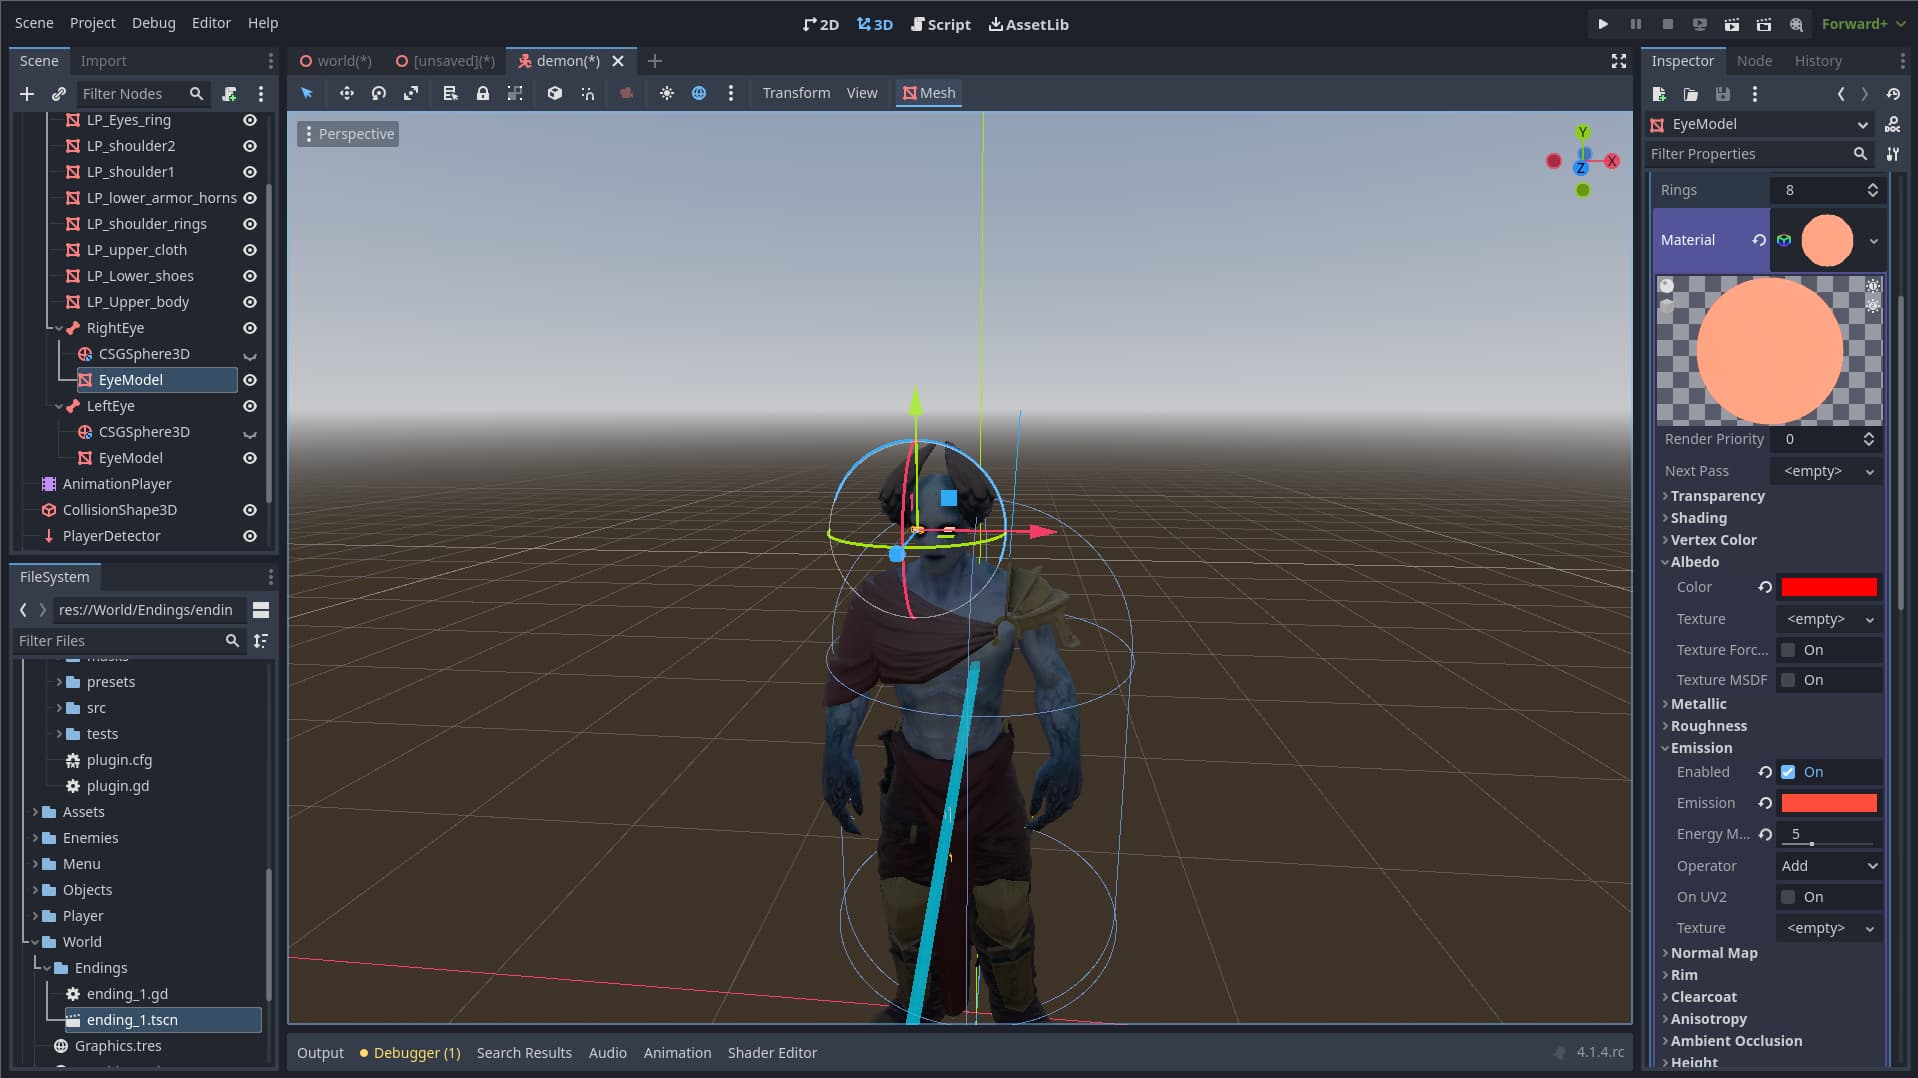Open the Scene menu
The height and width of the screenshot is (1078, 1918).
click(x=34, y=23)
